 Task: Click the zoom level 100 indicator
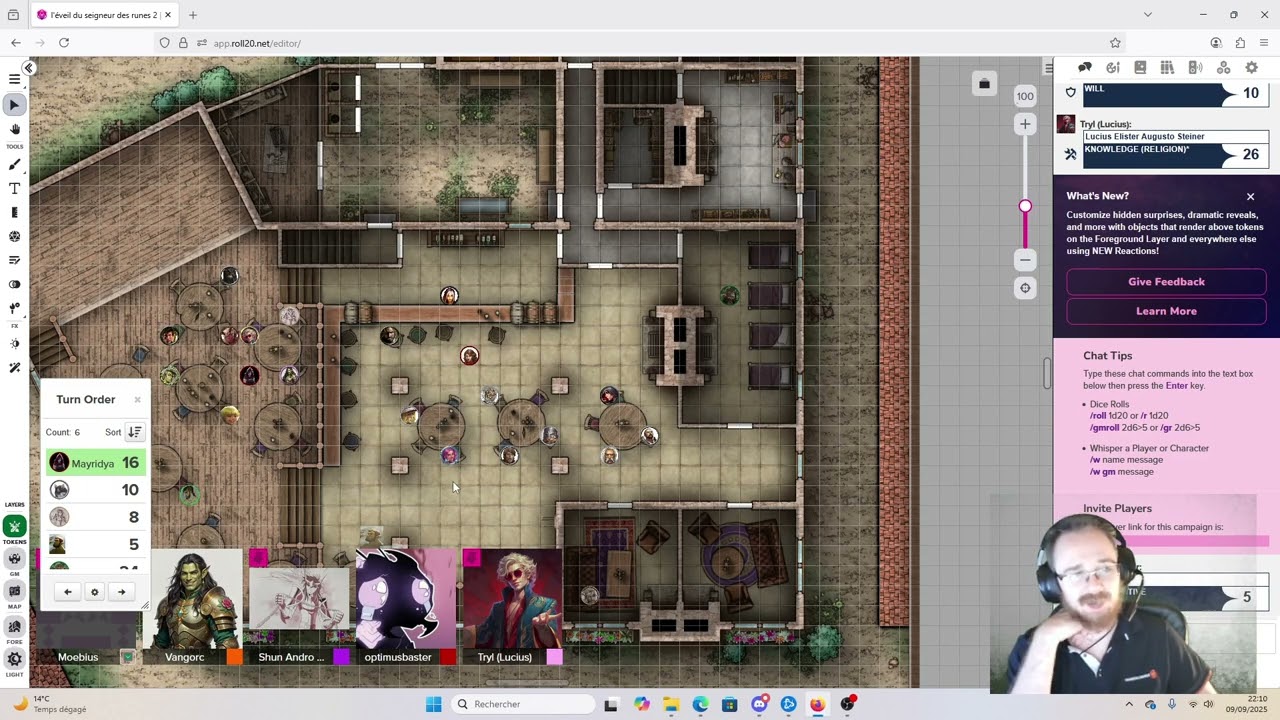point(1025,96)
